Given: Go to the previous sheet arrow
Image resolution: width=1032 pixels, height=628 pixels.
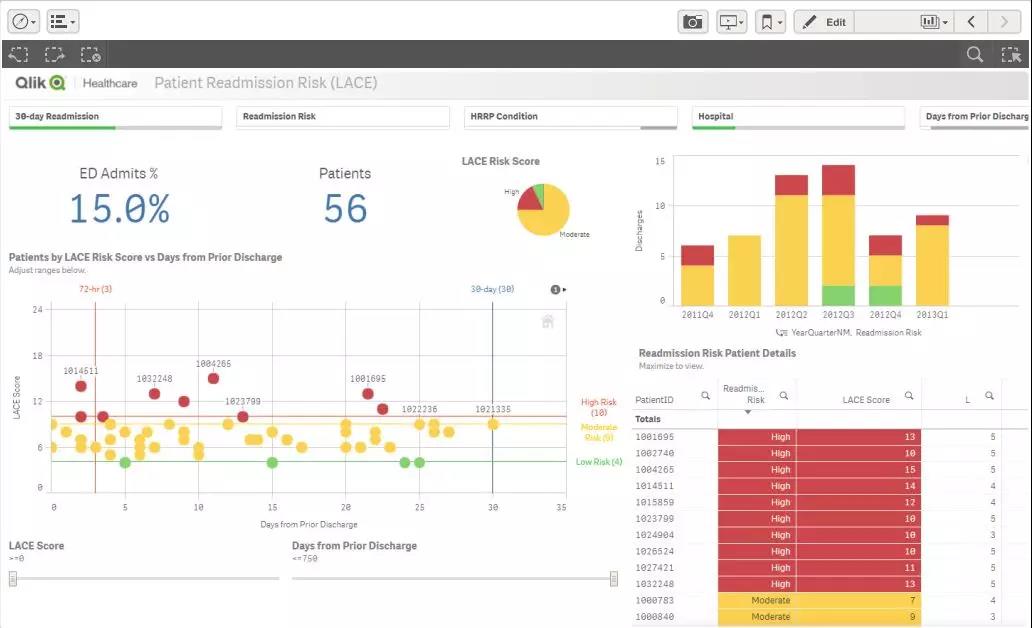Looking at the screenshot, I should tap(970, 21).
